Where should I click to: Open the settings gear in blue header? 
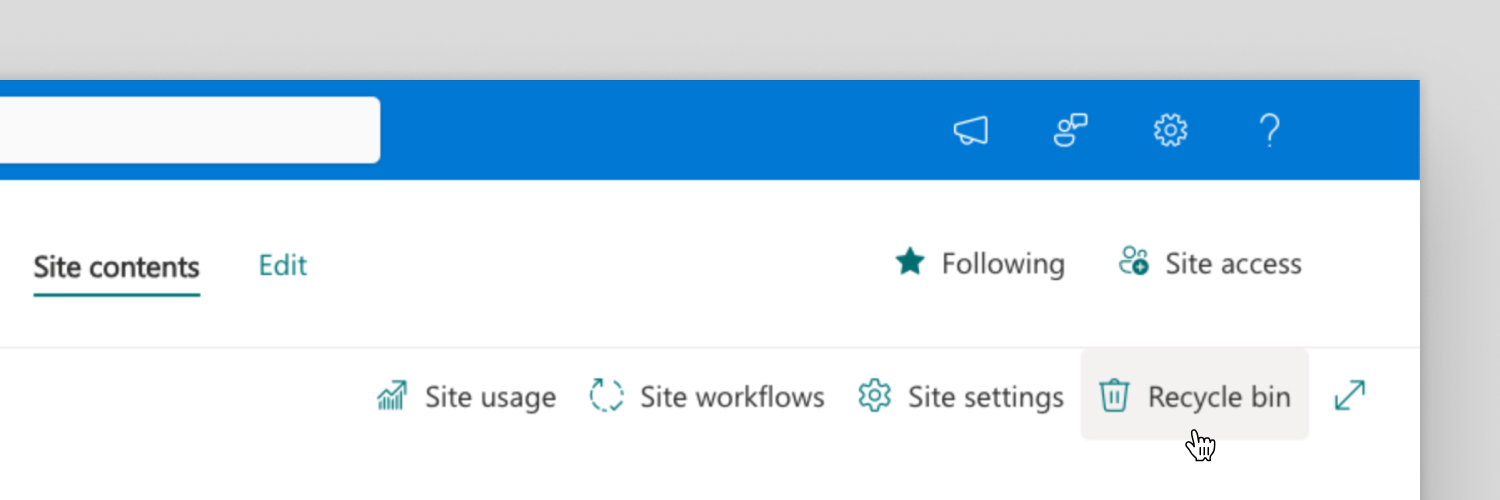(1170, 130)
